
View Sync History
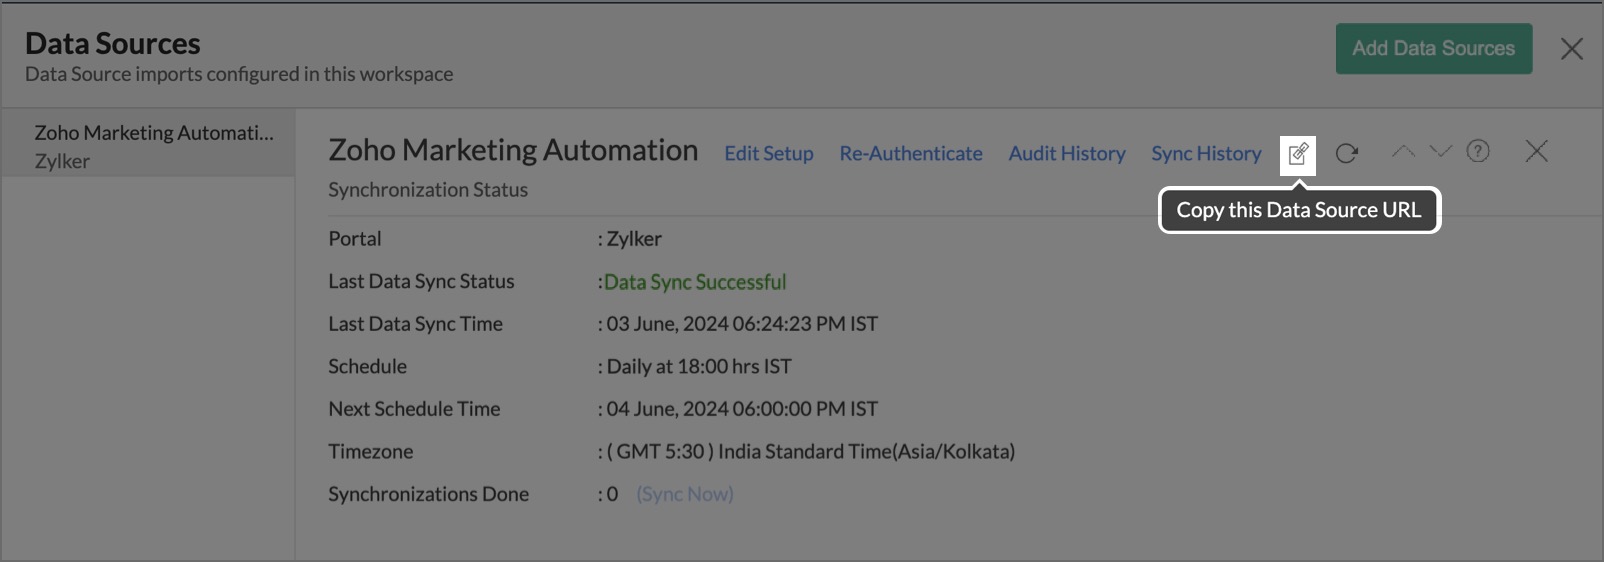(1206, 153)
